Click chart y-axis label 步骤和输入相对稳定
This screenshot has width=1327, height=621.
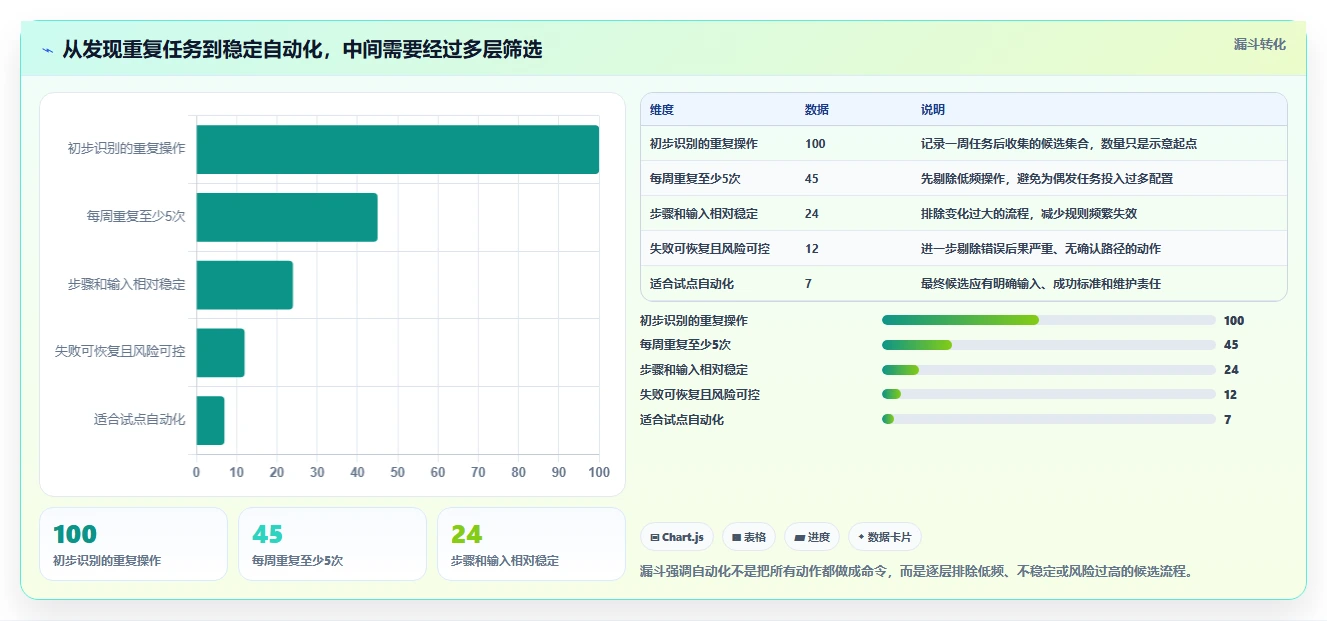pos(127,285)
